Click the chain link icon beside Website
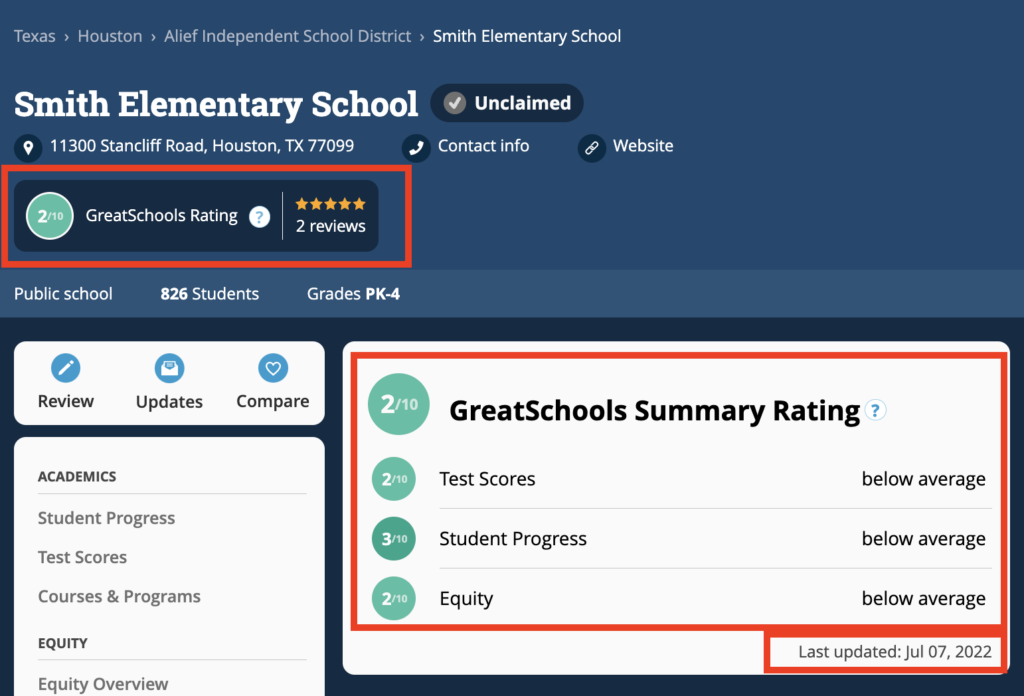This screenshot has height=696, width=1024. [x=592, y=148]
